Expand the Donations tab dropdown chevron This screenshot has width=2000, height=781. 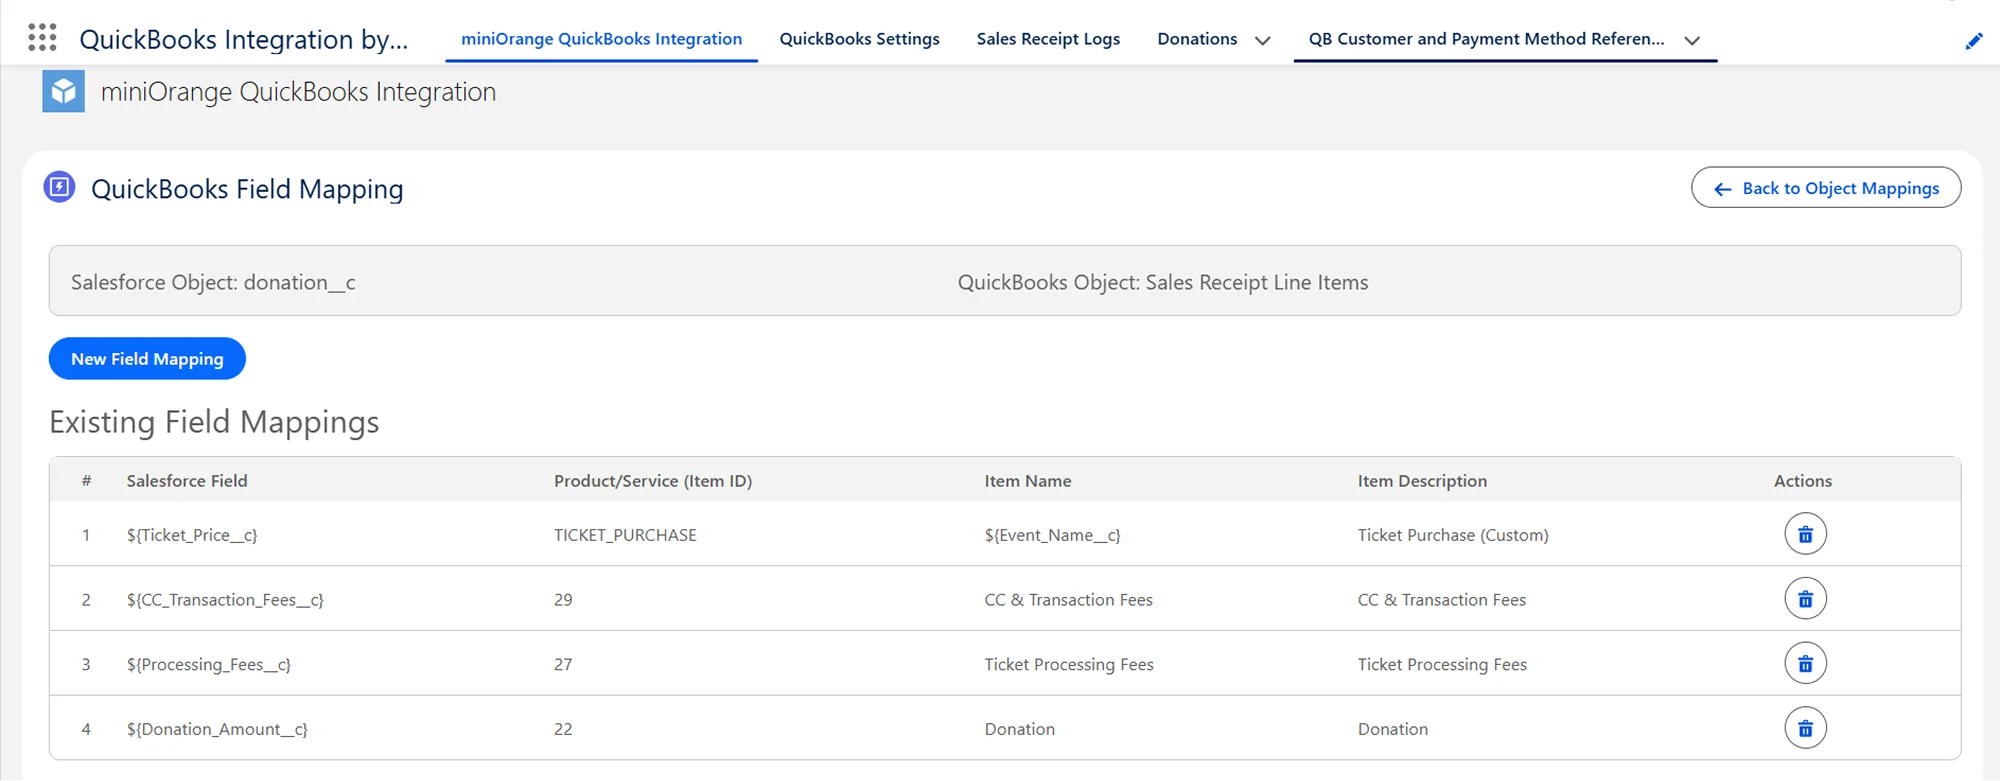[x=1262, y=41]
